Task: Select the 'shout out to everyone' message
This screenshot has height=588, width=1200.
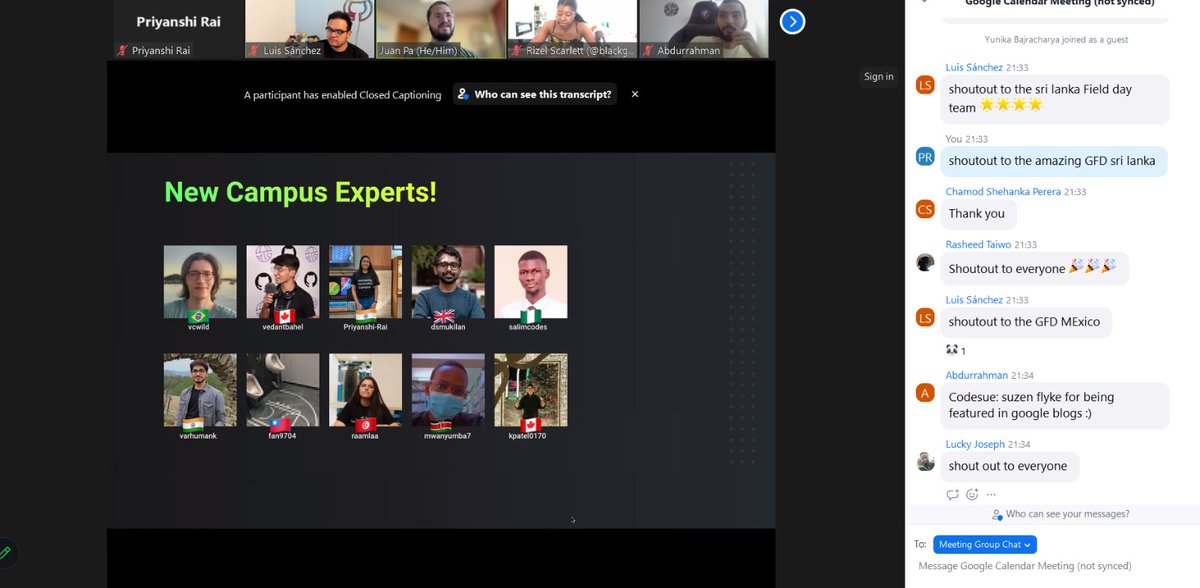Action: 1009,466
